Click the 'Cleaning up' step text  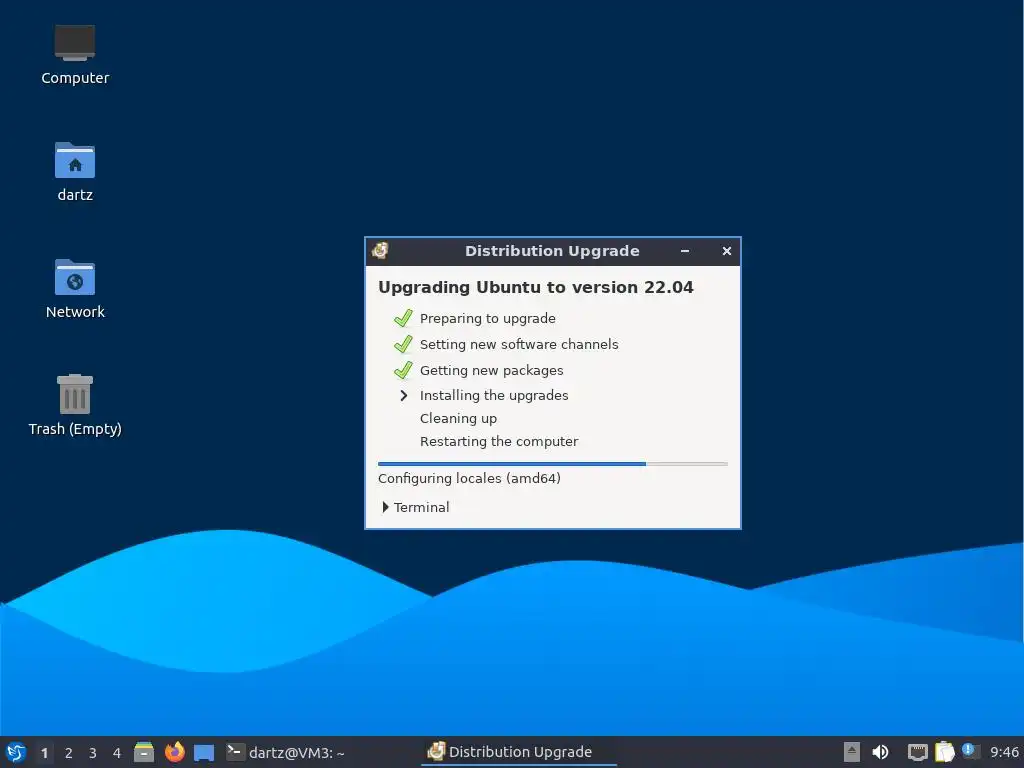pyautogui.click(x=458, y=419)
